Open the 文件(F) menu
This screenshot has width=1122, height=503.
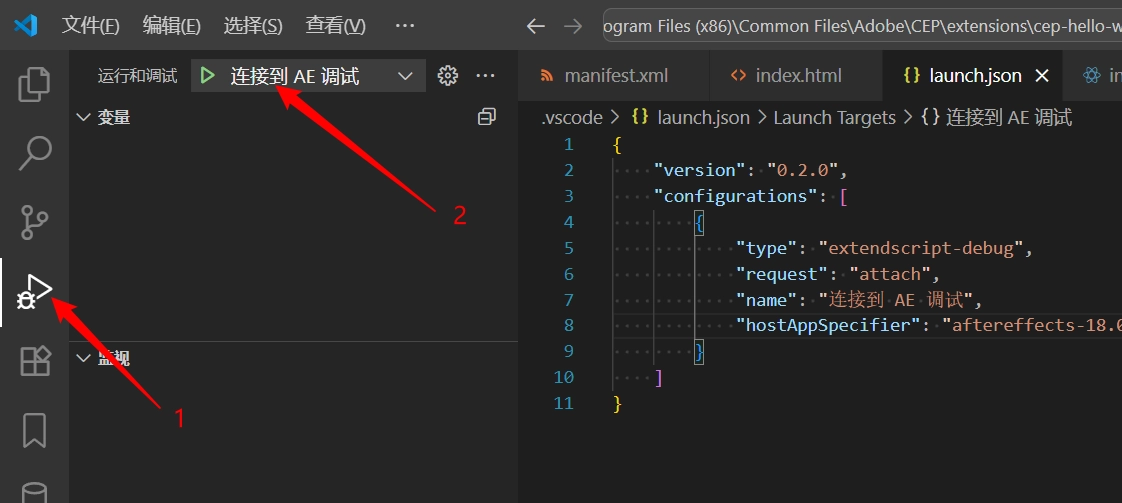90,26
